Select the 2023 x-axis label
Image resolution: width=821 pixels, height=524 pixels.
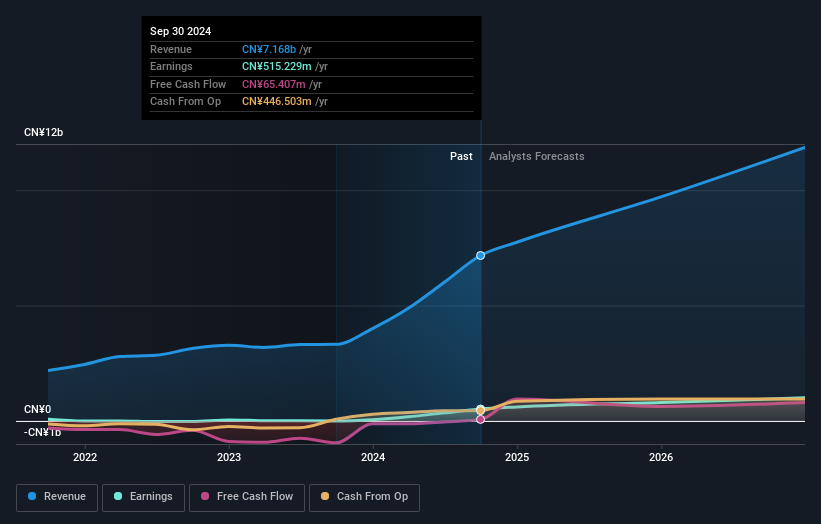229,457
